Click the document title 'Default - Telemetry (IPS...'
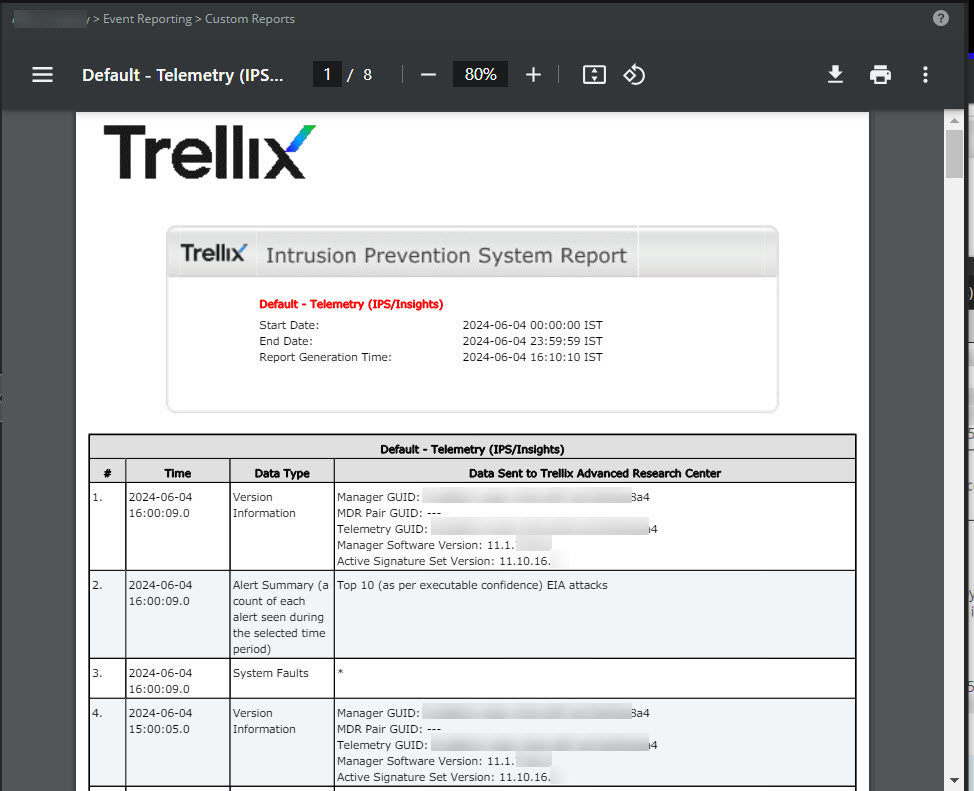The width and height of the screenshot is (974, 791). [183, 75]
